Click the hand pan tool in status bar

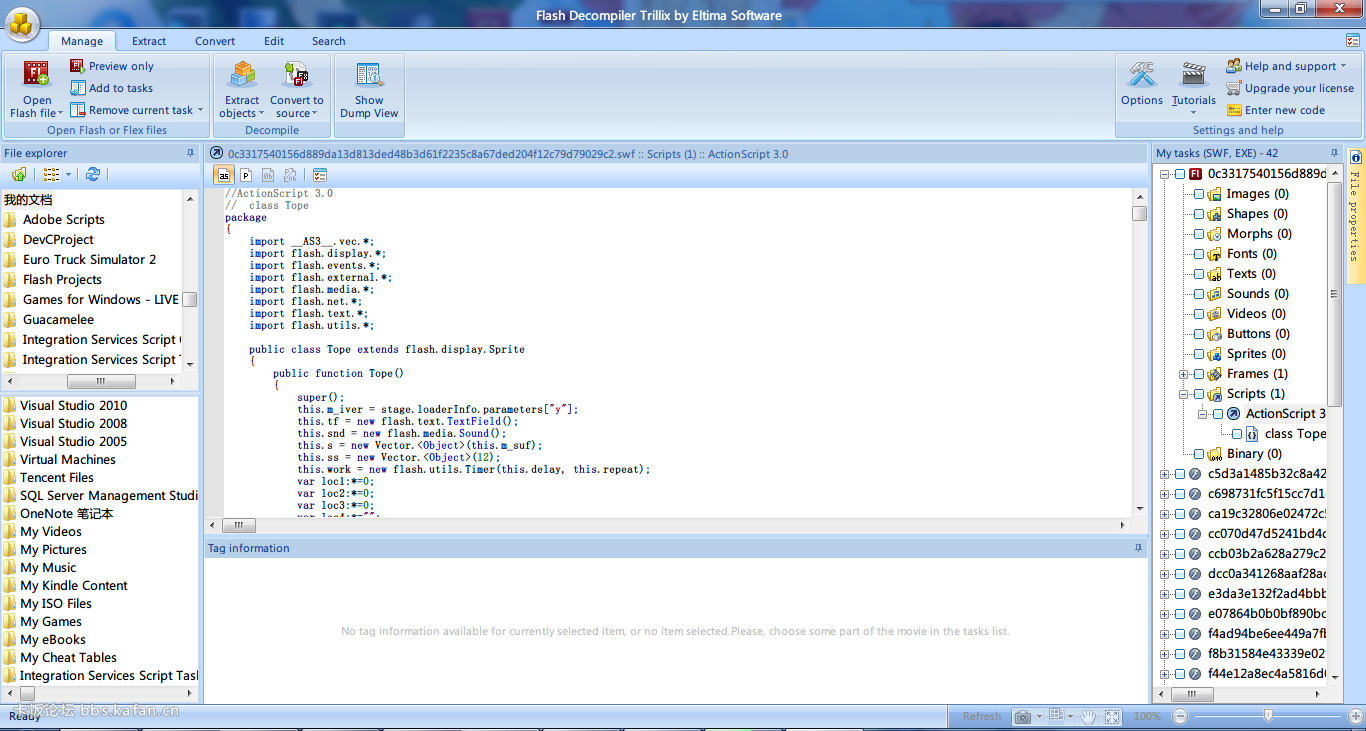point(1088,716)
